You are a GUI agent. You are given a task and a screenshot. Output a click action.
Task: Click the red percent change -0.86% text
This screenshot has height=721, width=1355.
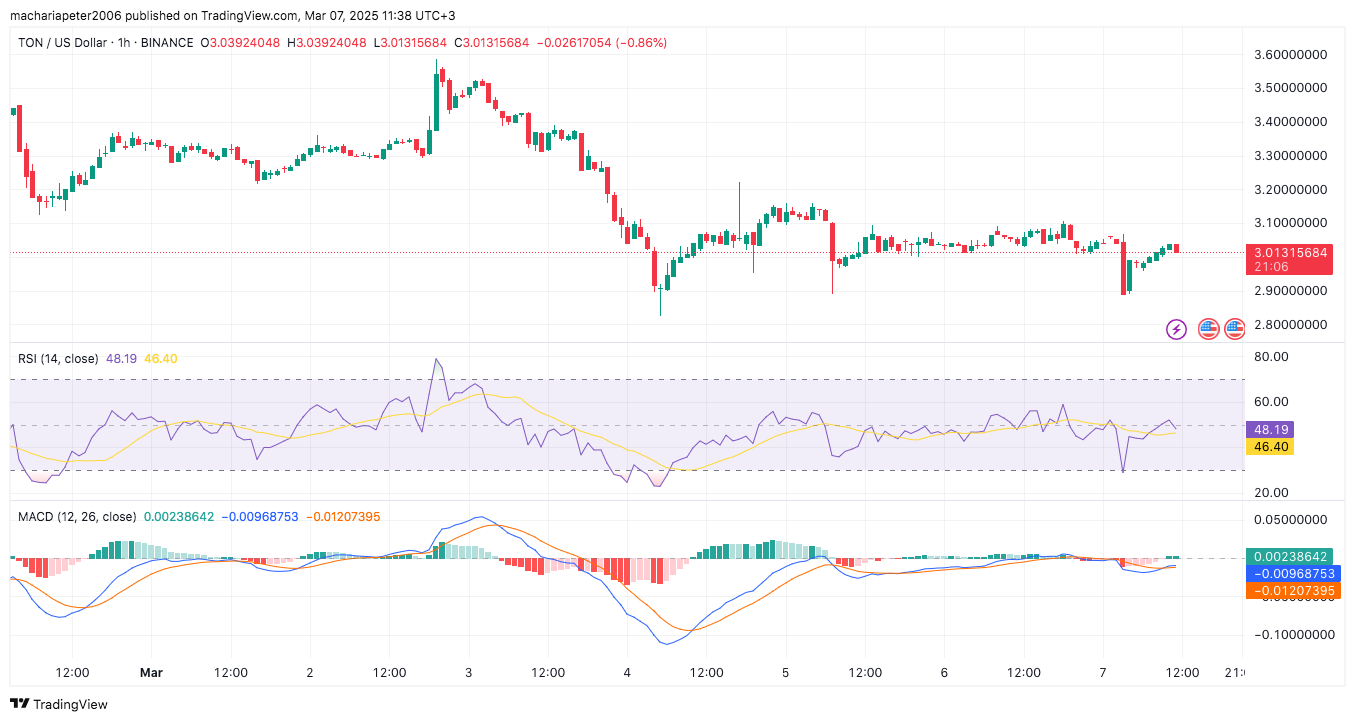tap(640, 43)
